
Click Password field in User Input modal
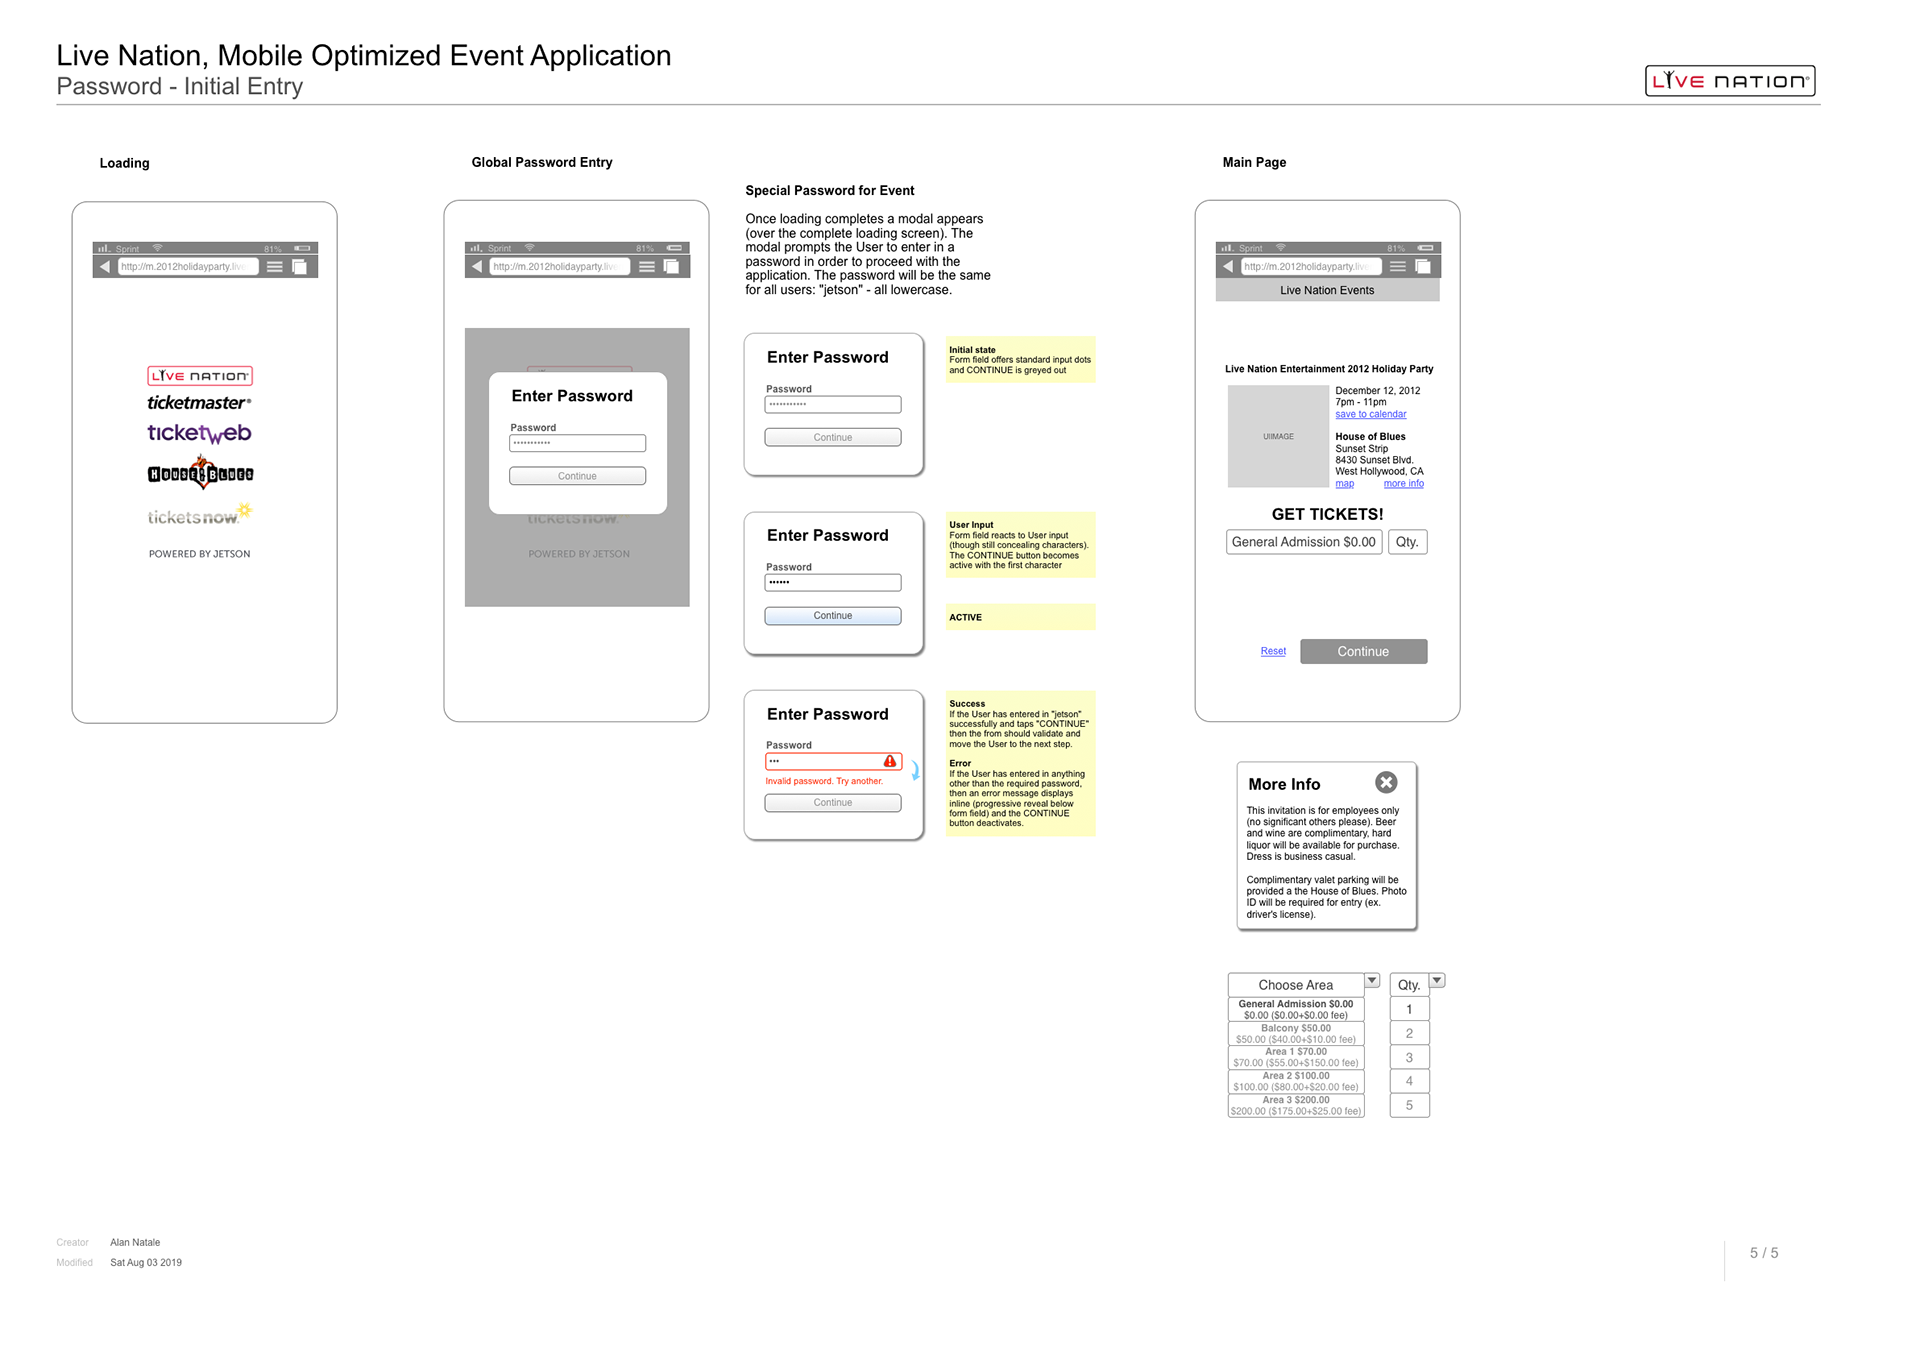[x=833, y=583]
